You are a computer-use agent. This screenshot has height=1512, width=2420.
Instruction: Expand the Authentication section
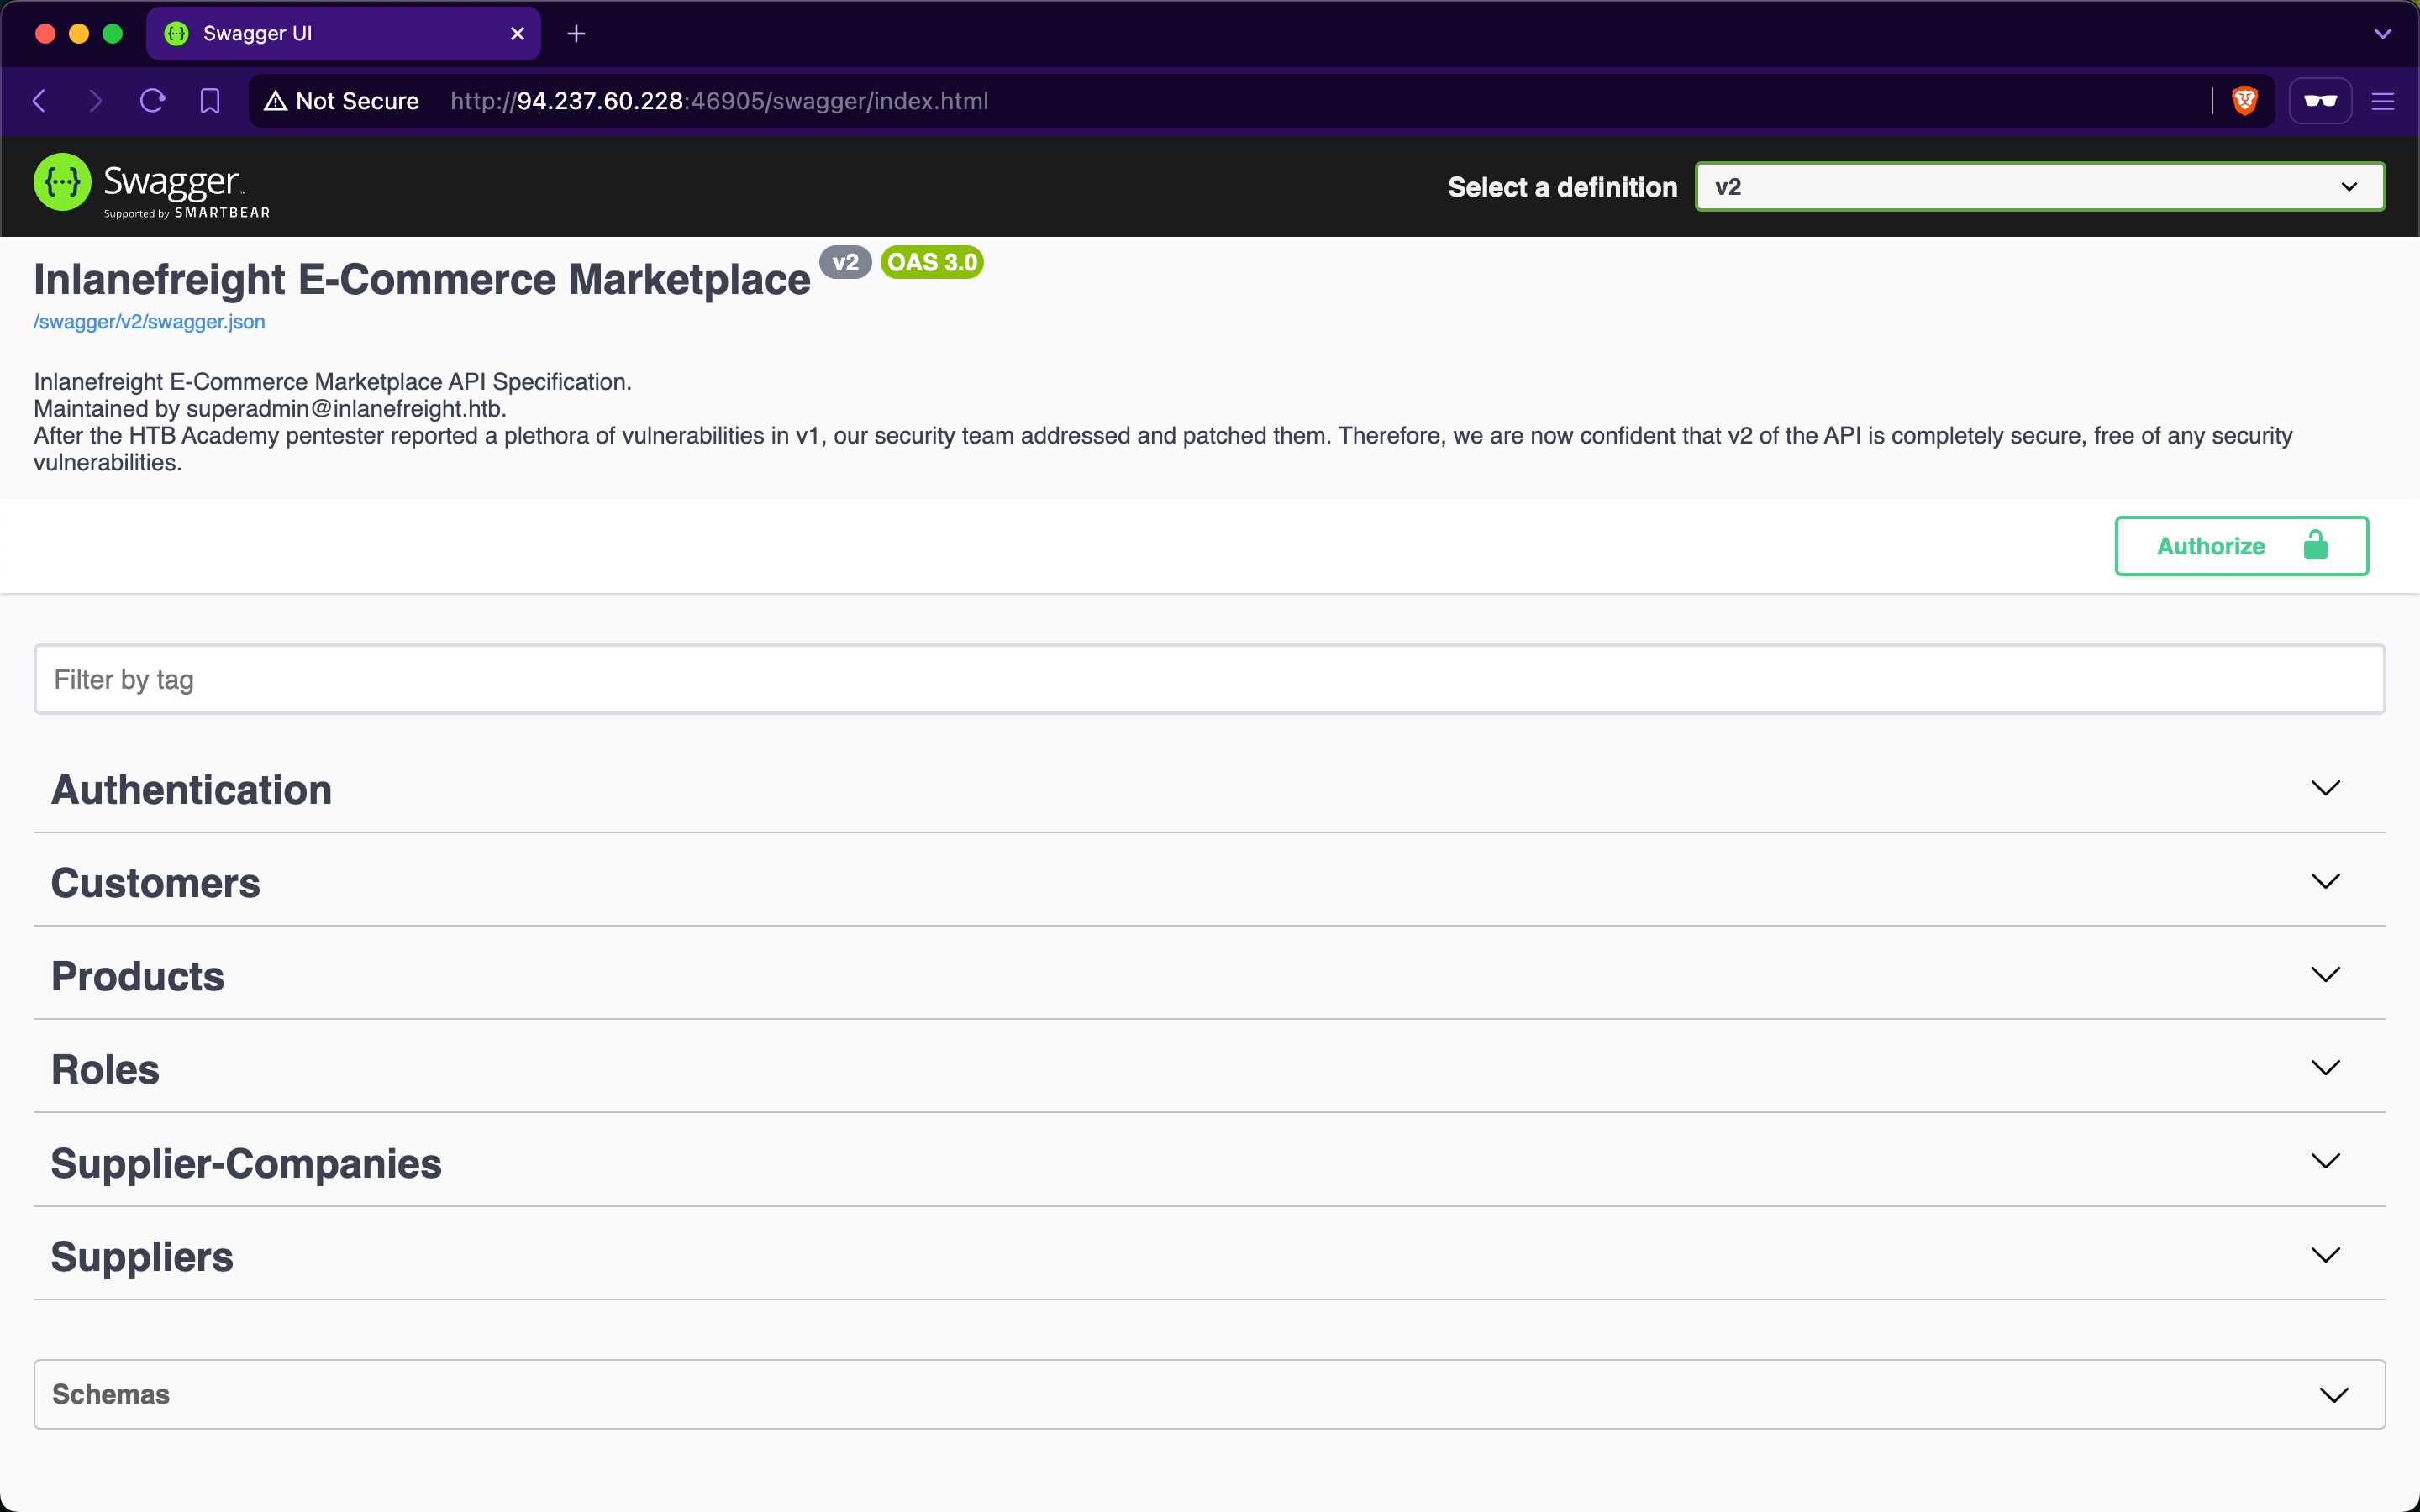1210,789
